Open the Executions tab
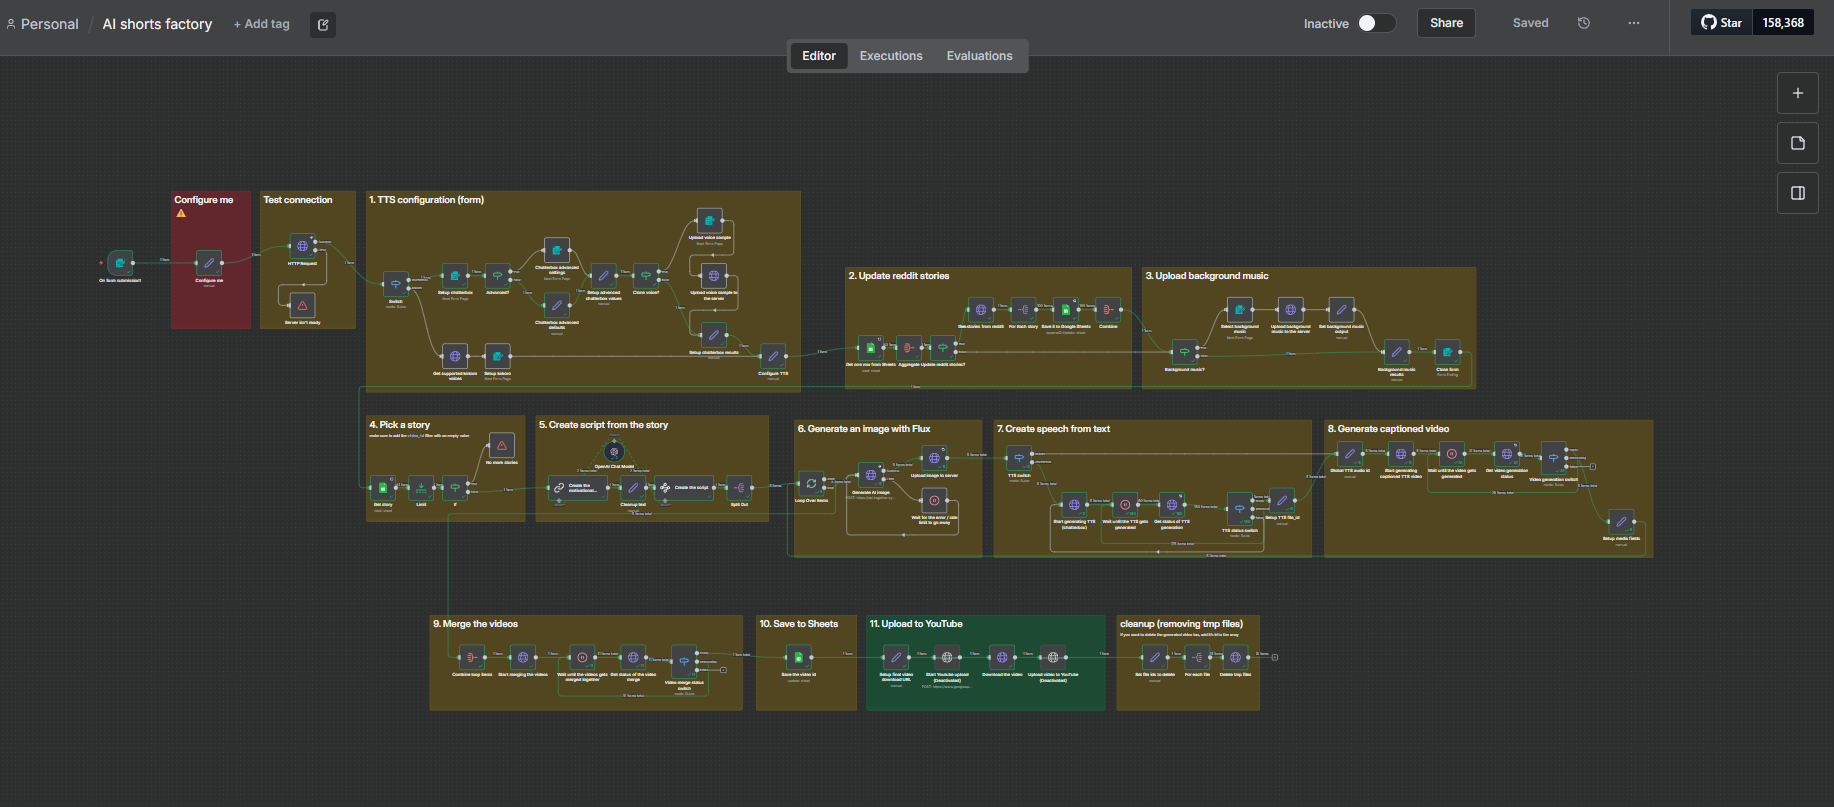 (x=890, y=56)
